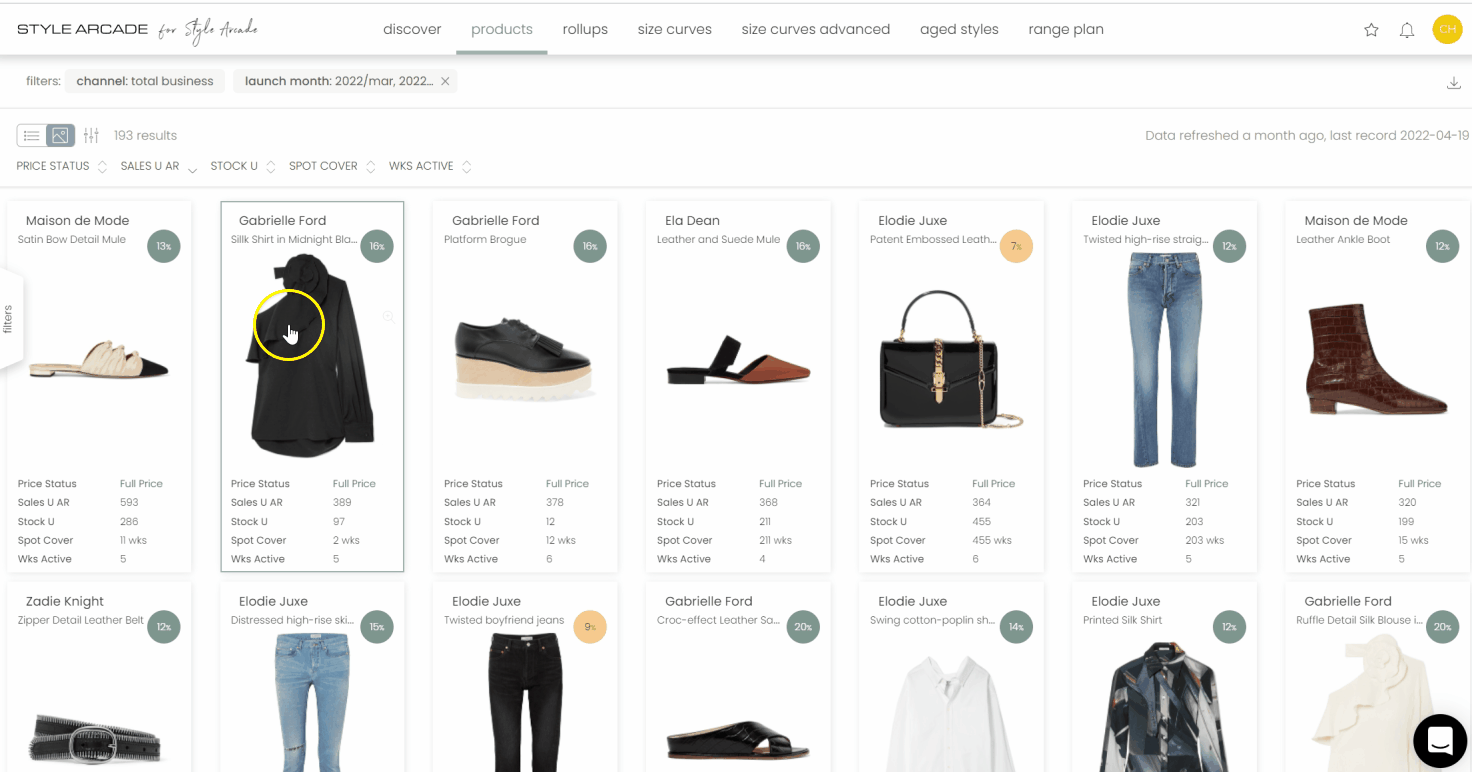Open the size curves advanced page
1472x772 pixels.
815,29
